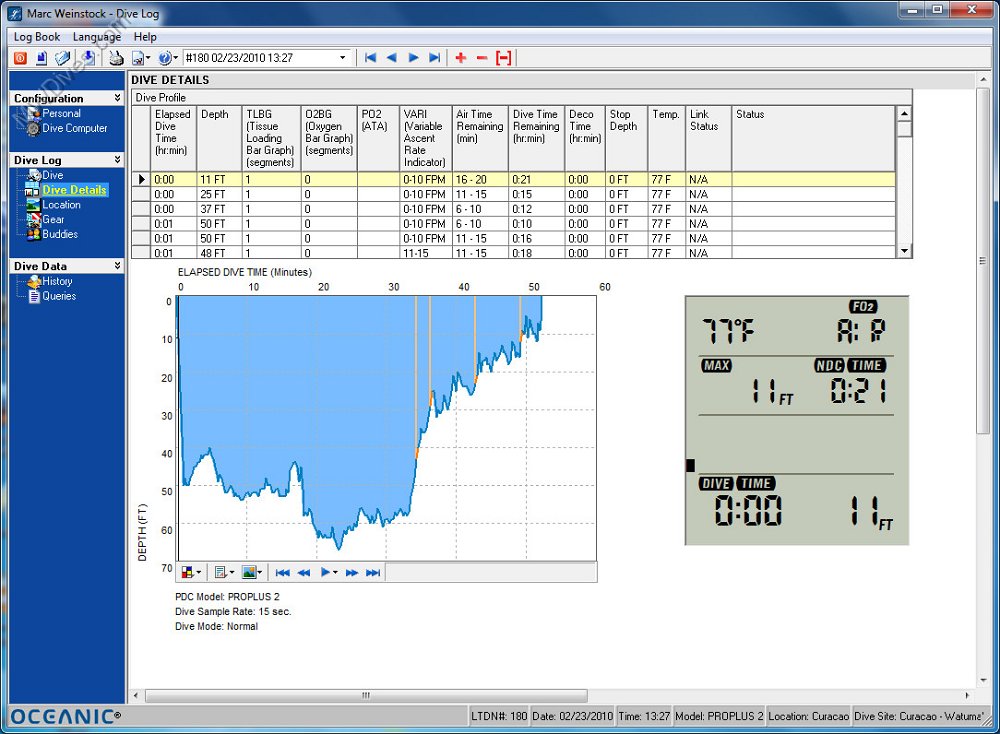Image resolution: width=1000 pixels, height=734 pixels.
Task: Open the Language menu
Action: [97, 37]
